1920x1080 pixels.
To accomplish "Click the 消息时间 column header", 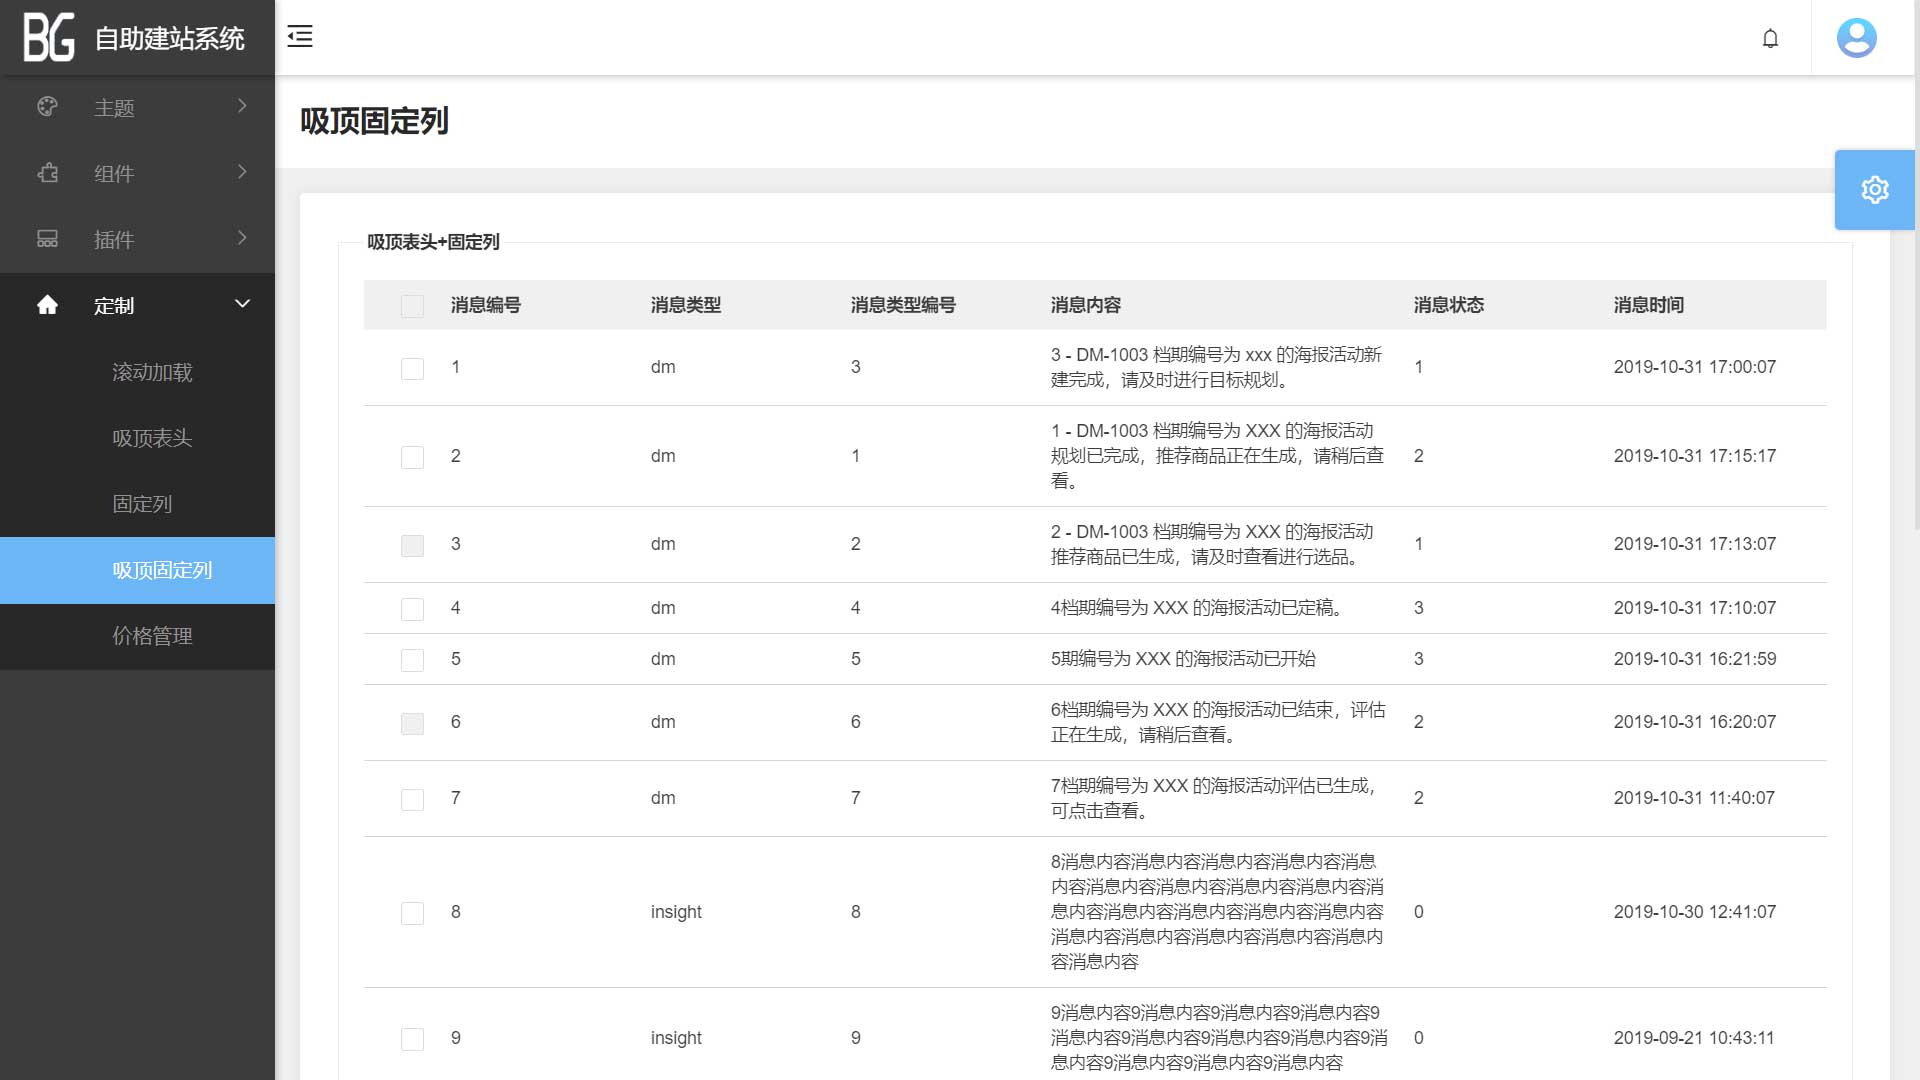I will 1648,305.
